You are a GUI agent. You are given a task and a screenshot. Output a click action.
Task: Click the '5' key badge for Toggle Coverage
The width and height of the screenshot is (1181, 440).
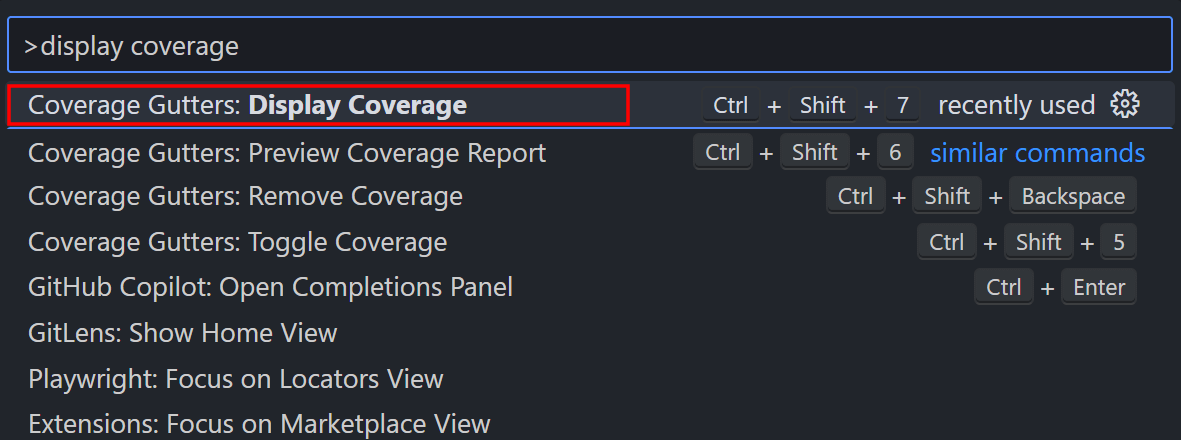1118,242
